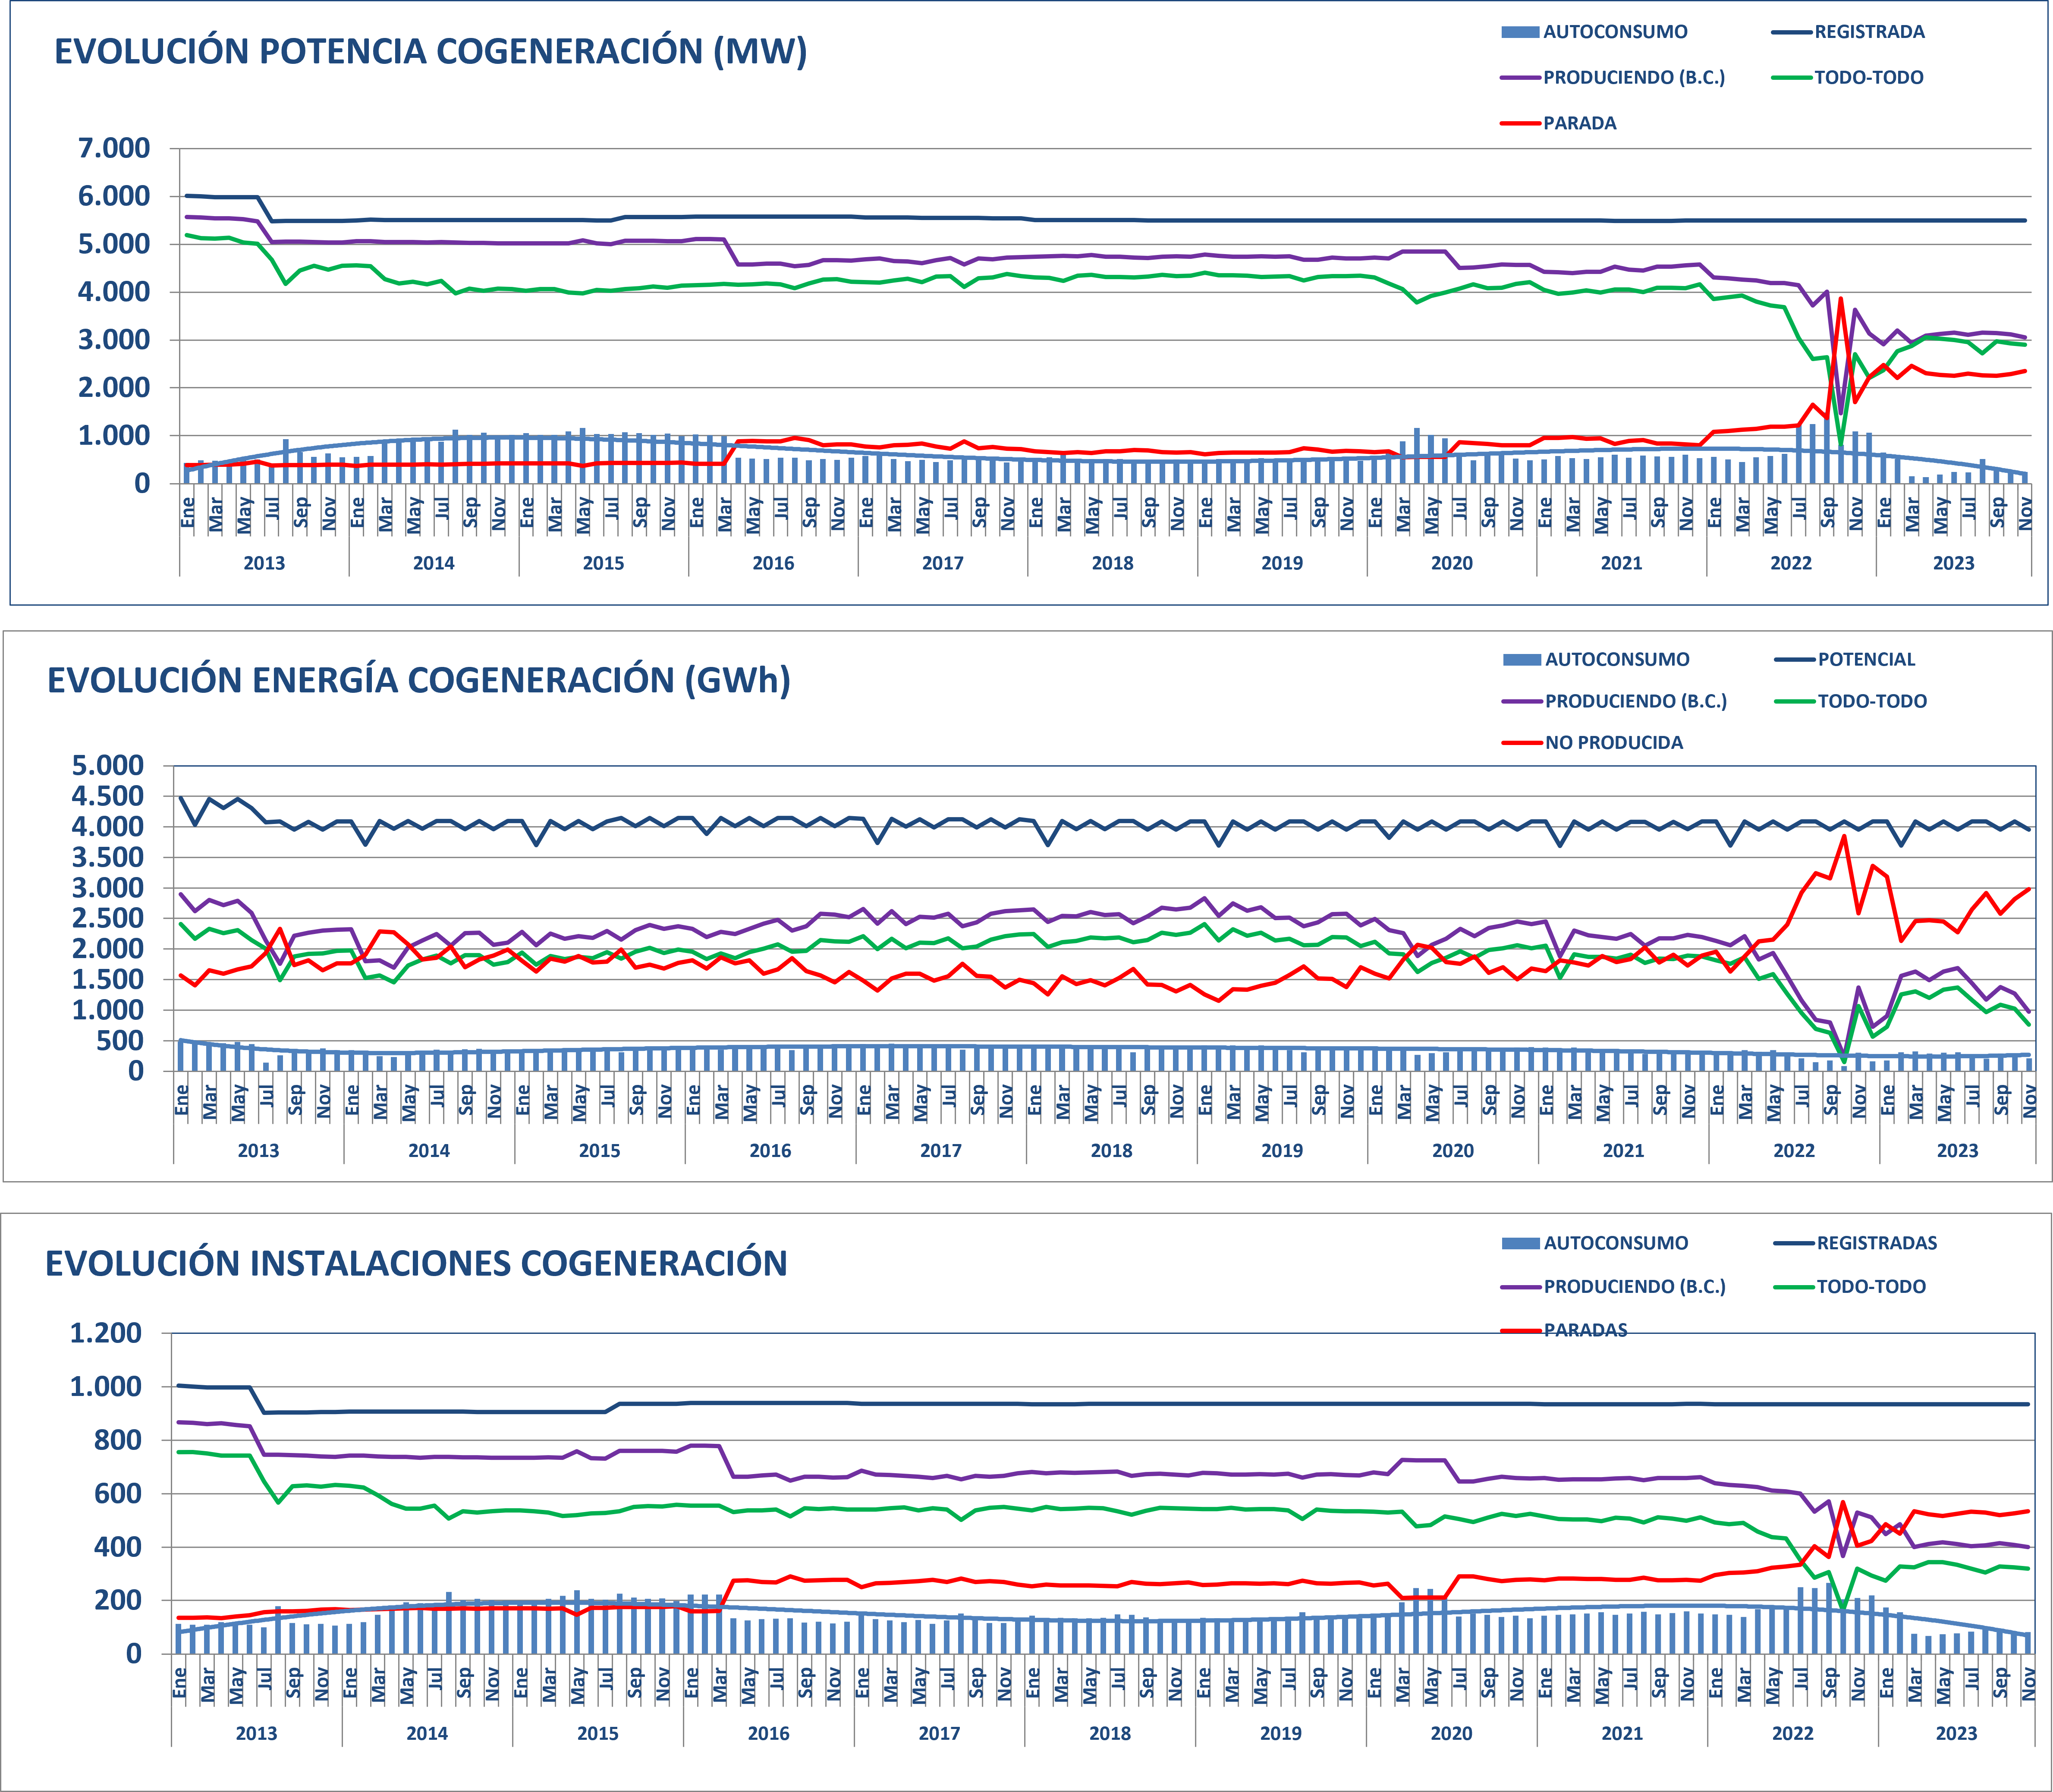This screenshot has height=1792, width=2053.
Task: Select the REGISTRADAS legend entry in the installations chart
Action: 1876,1243
